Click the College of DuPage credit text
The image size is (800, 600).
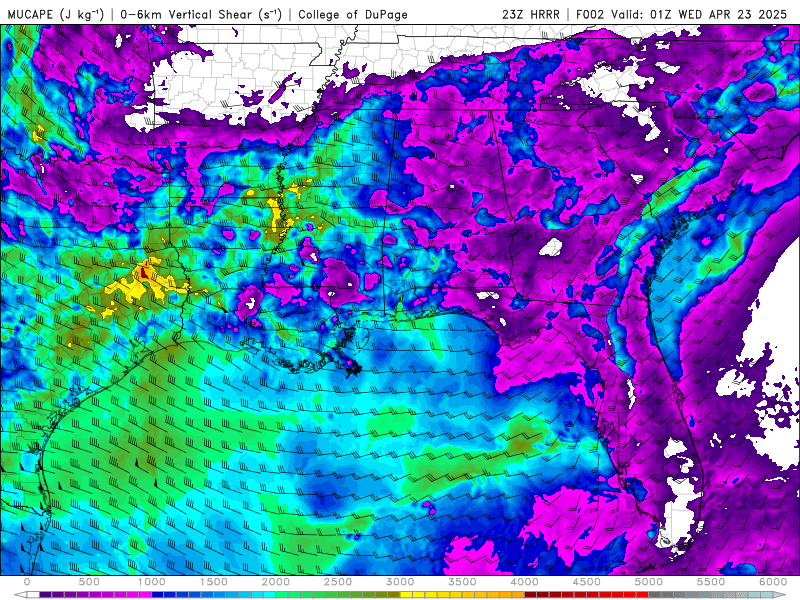pyautogui.click(x=353, y=15)
